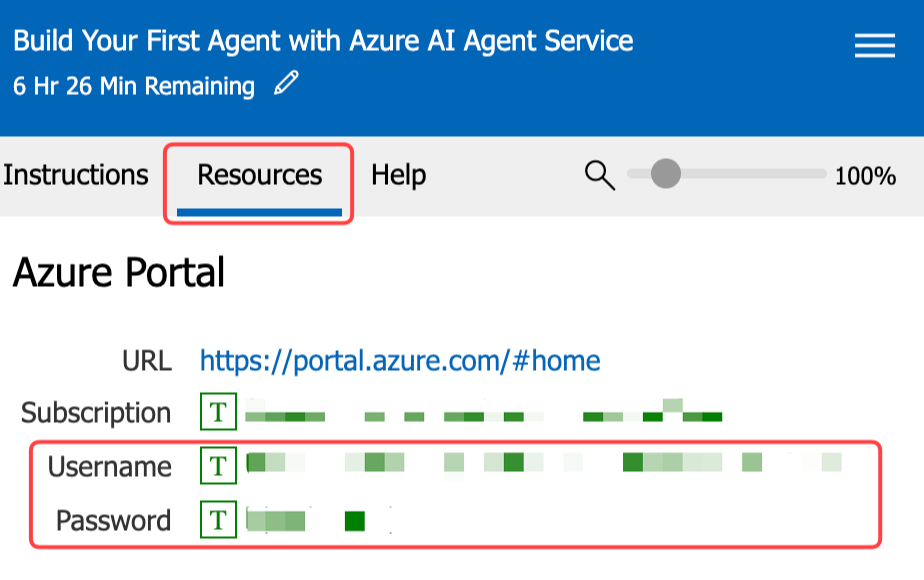Click the magnifying glass search icon

(x=600, y=175)
